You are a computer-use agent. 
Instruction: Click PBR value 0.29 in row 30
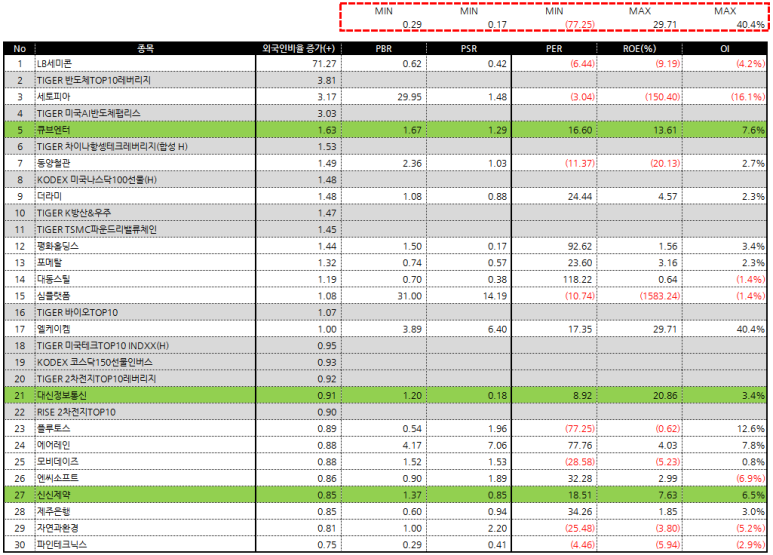(412, 545)
